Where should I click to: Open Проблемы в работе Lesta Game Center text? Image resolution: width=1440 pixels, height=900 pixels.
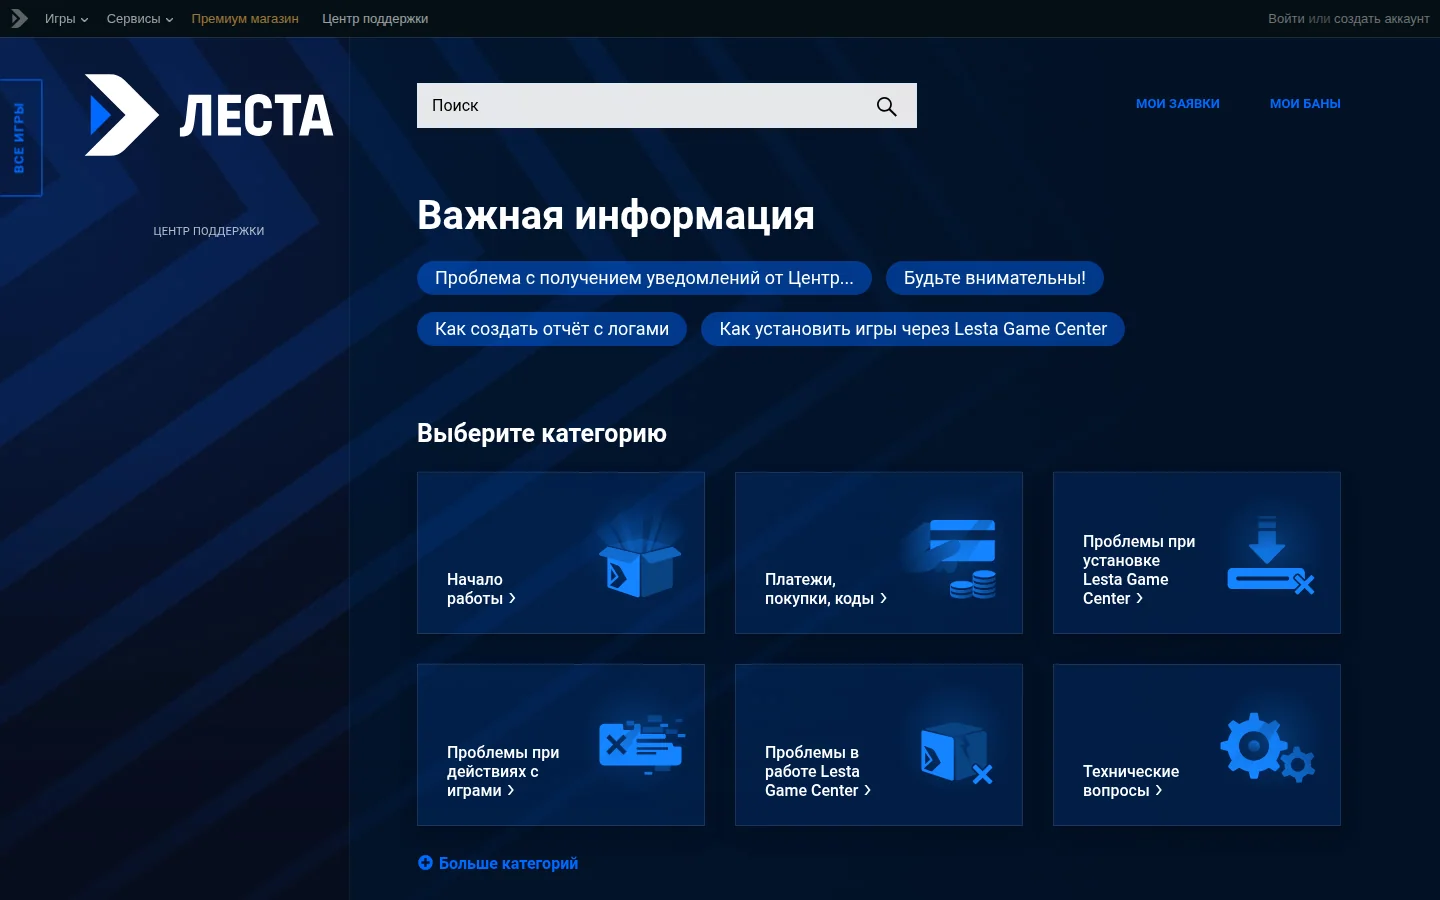pos(812,771)
